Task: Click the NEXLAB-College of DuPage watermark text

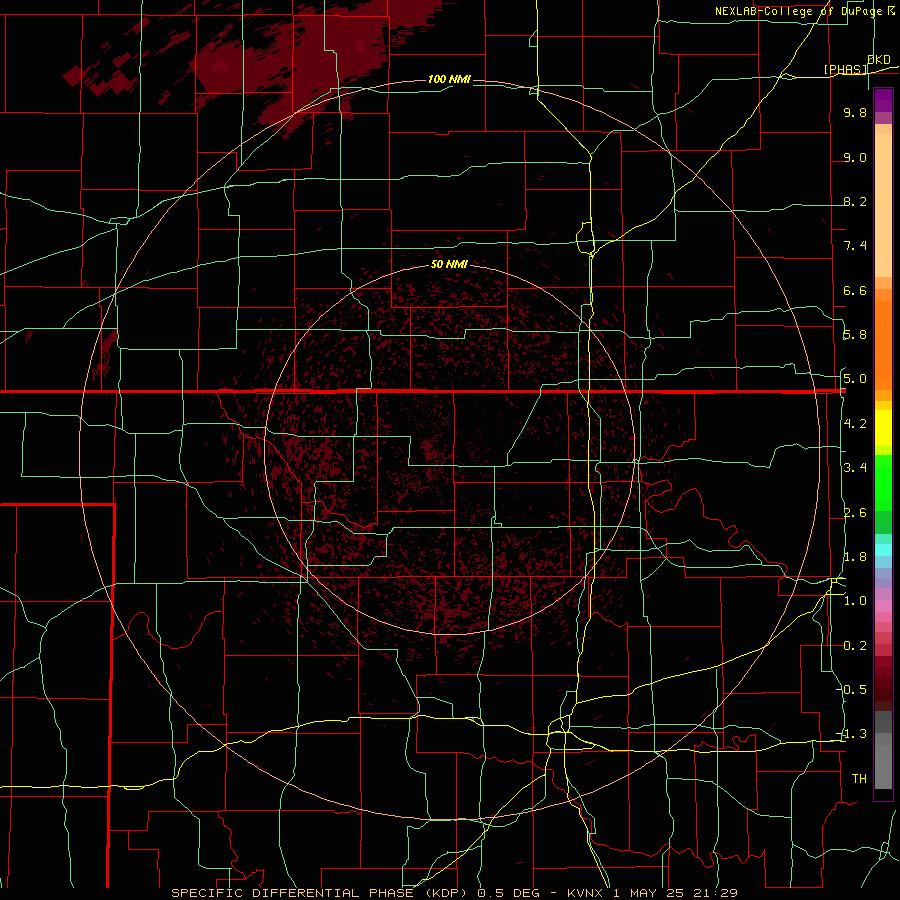Action: [800, 11]
